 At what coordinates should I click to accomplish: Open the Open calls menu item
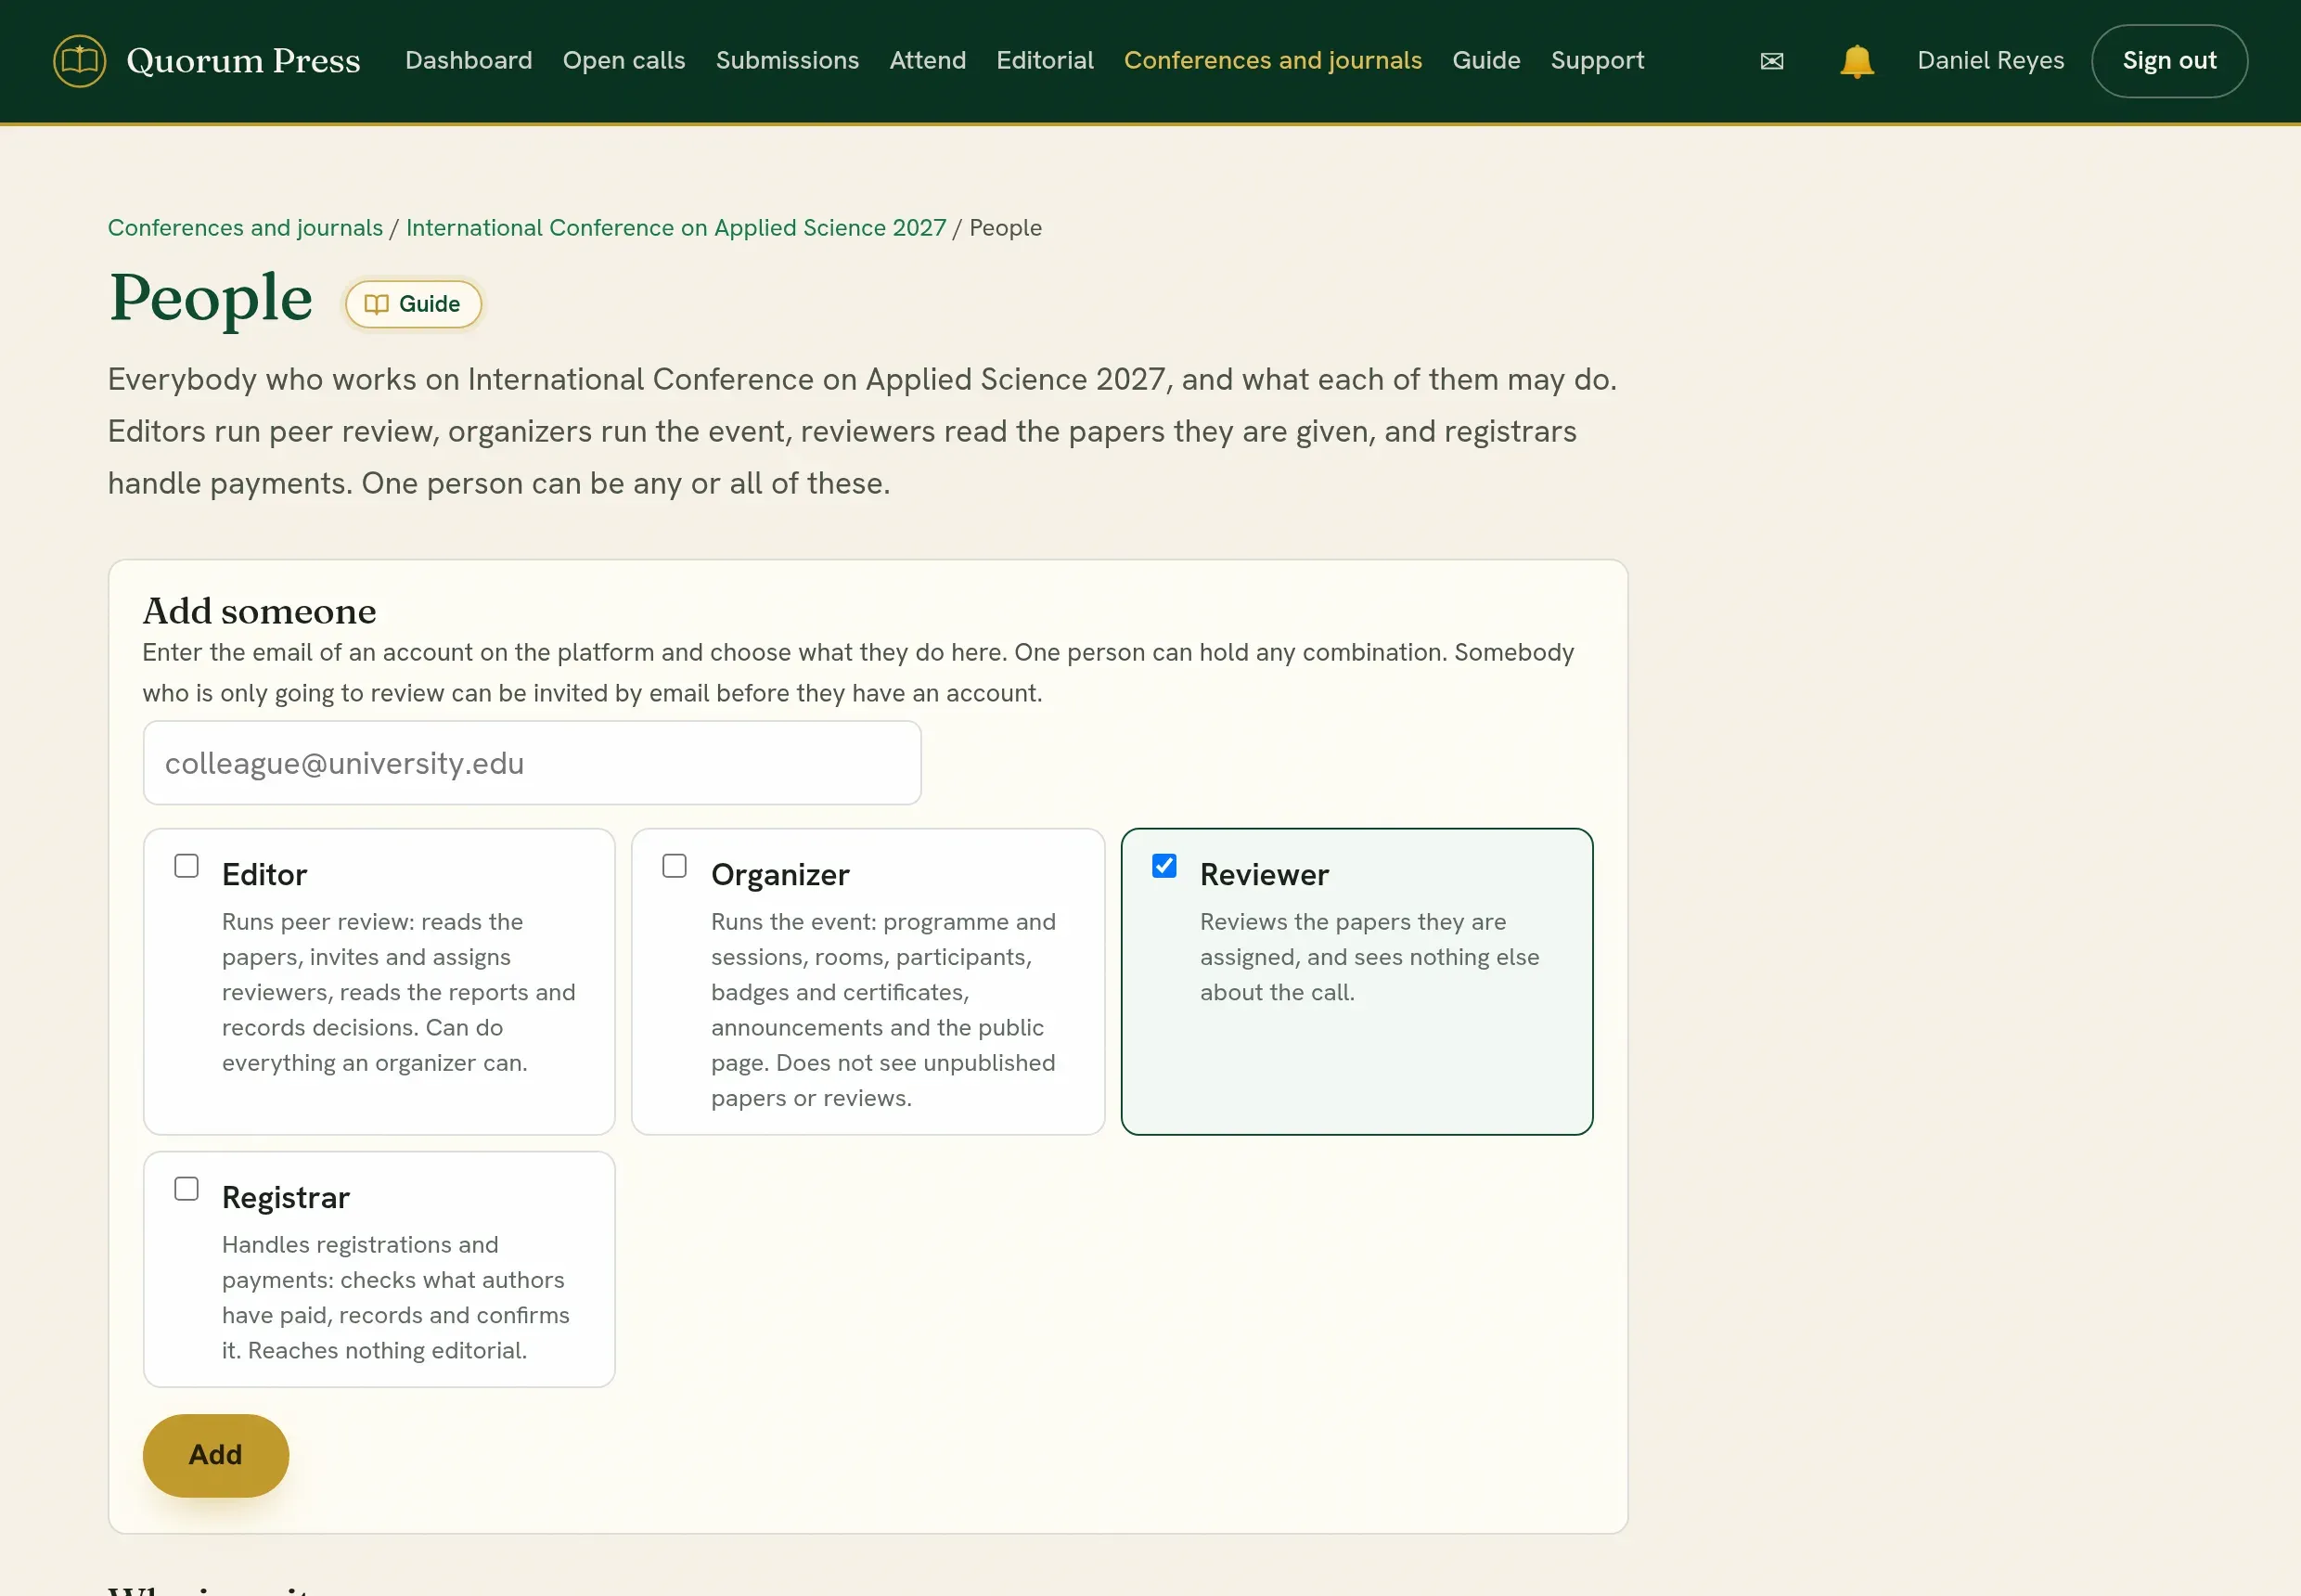[624, 61]
